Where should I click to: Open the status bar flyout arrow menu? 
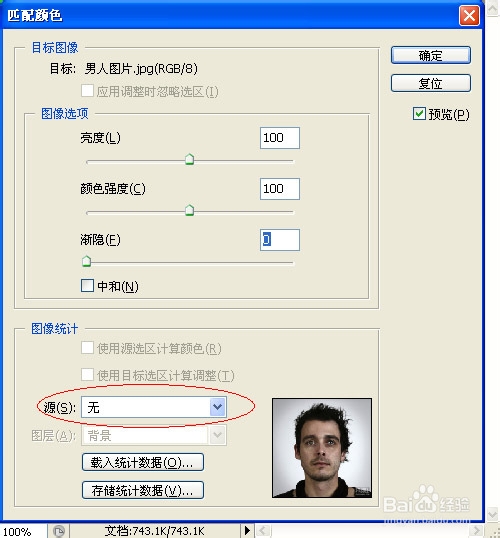tap(247, 531)
